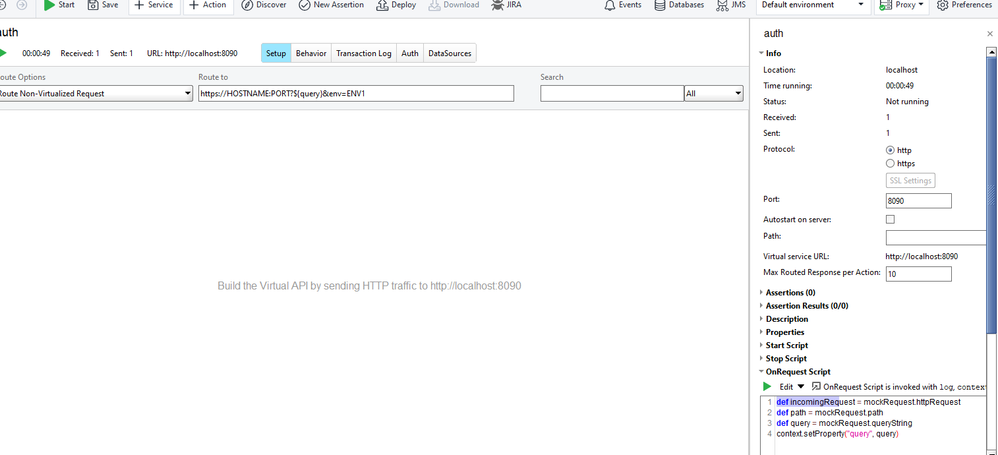998x455 pixels.
Task: Click the Max Routed Response per Action field
Action: click(x=918, y=274)
